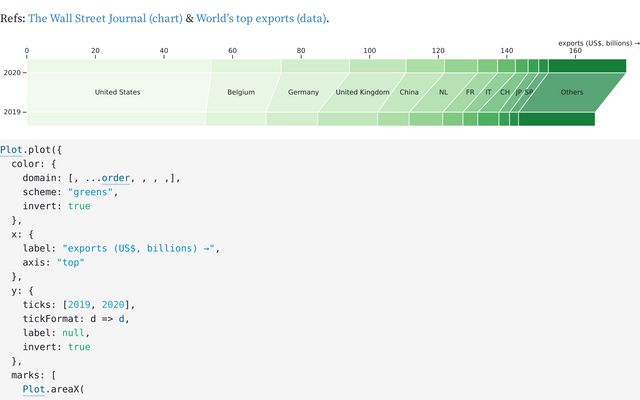Screen dimensions: 640x400
Task: Click the Belgium area label
Action: (x=241, y=92)
